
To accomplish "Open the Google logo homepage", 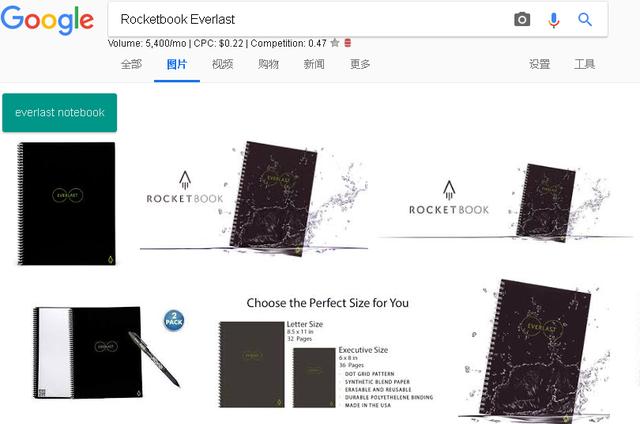I will point(47,20).
